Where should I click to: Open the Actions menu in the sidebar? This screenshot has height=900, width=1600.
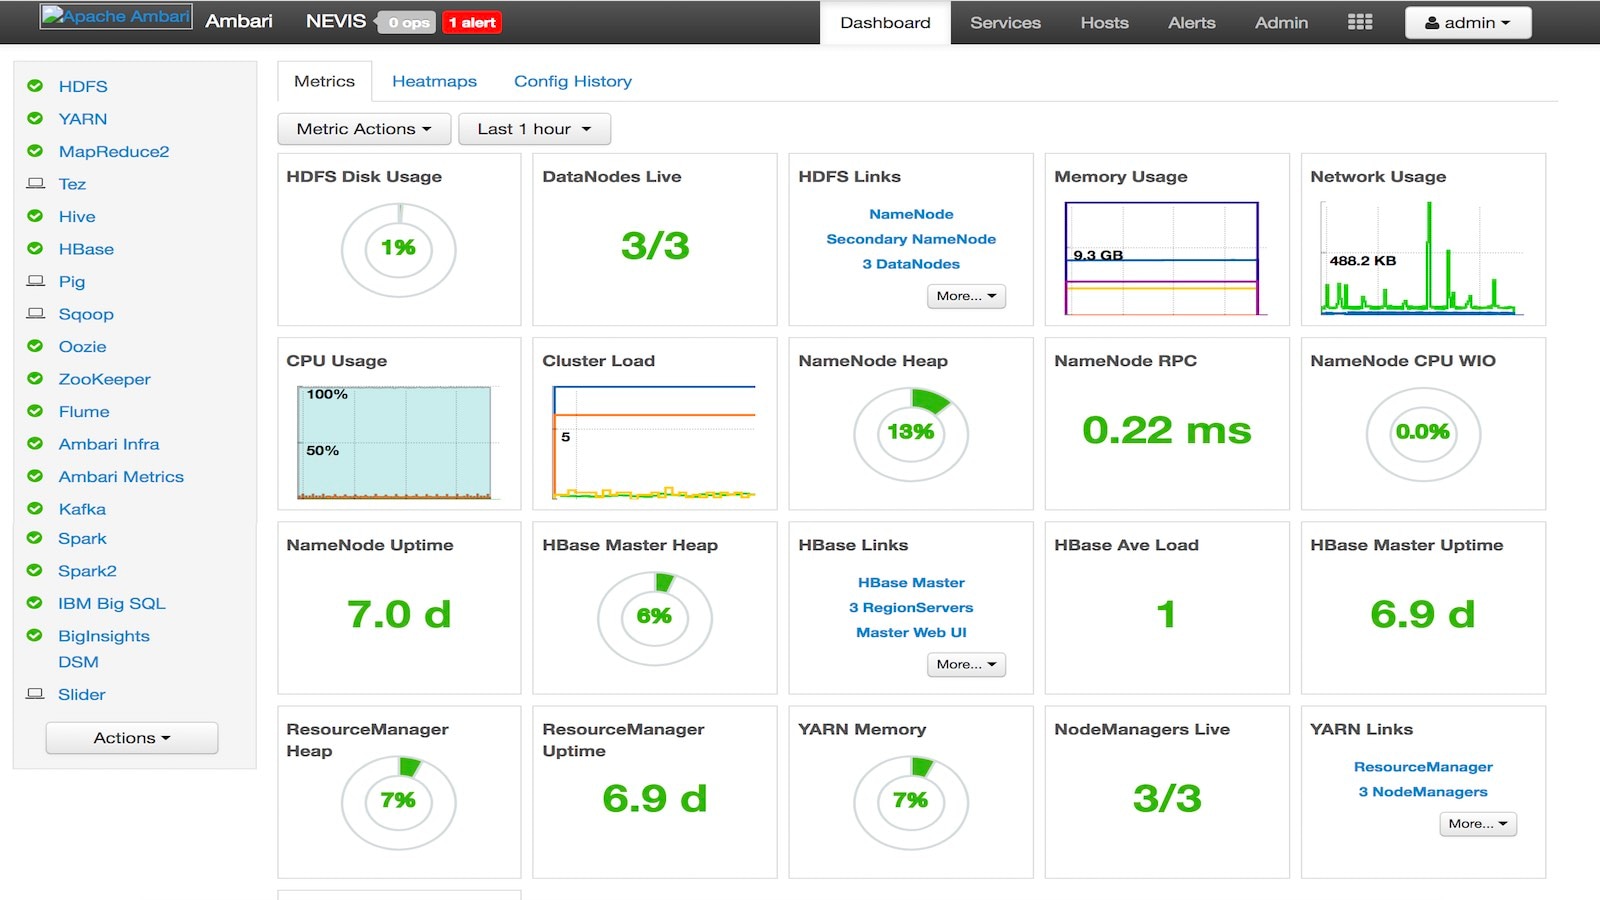[x=130, y=737]
